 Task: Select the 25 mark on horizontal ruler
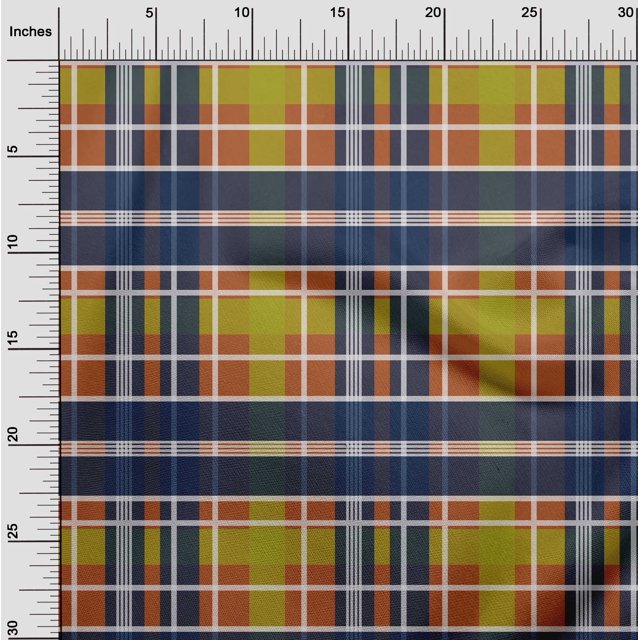point(529,13)
